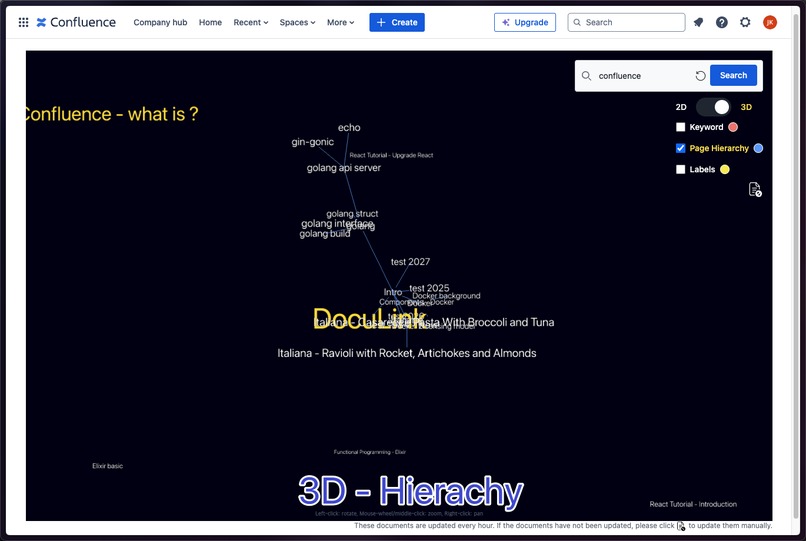Select the 2D label
The image size is (806, 541).
click(x=681, y=107)
